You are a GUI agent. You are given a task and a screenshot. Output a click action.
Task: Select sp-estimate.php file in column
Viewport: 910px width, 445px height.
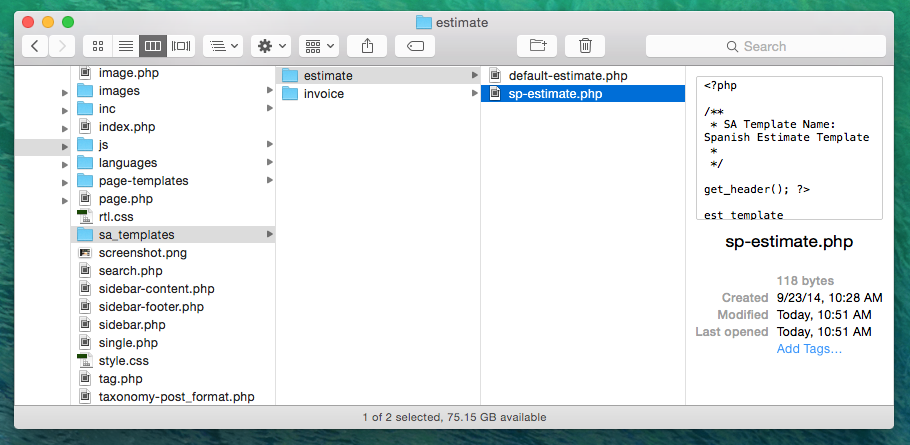583,93
